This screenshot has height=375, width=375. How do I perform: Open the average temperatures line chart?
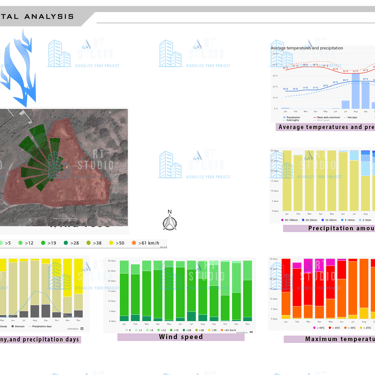point(323,83)
